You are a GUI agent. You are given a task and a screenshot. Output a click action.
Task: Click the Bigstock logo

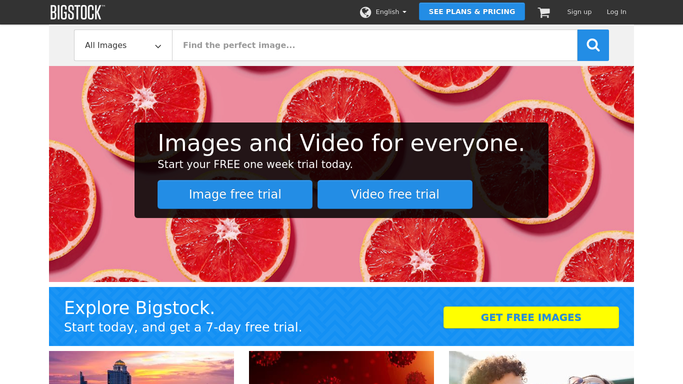point(77,12)
